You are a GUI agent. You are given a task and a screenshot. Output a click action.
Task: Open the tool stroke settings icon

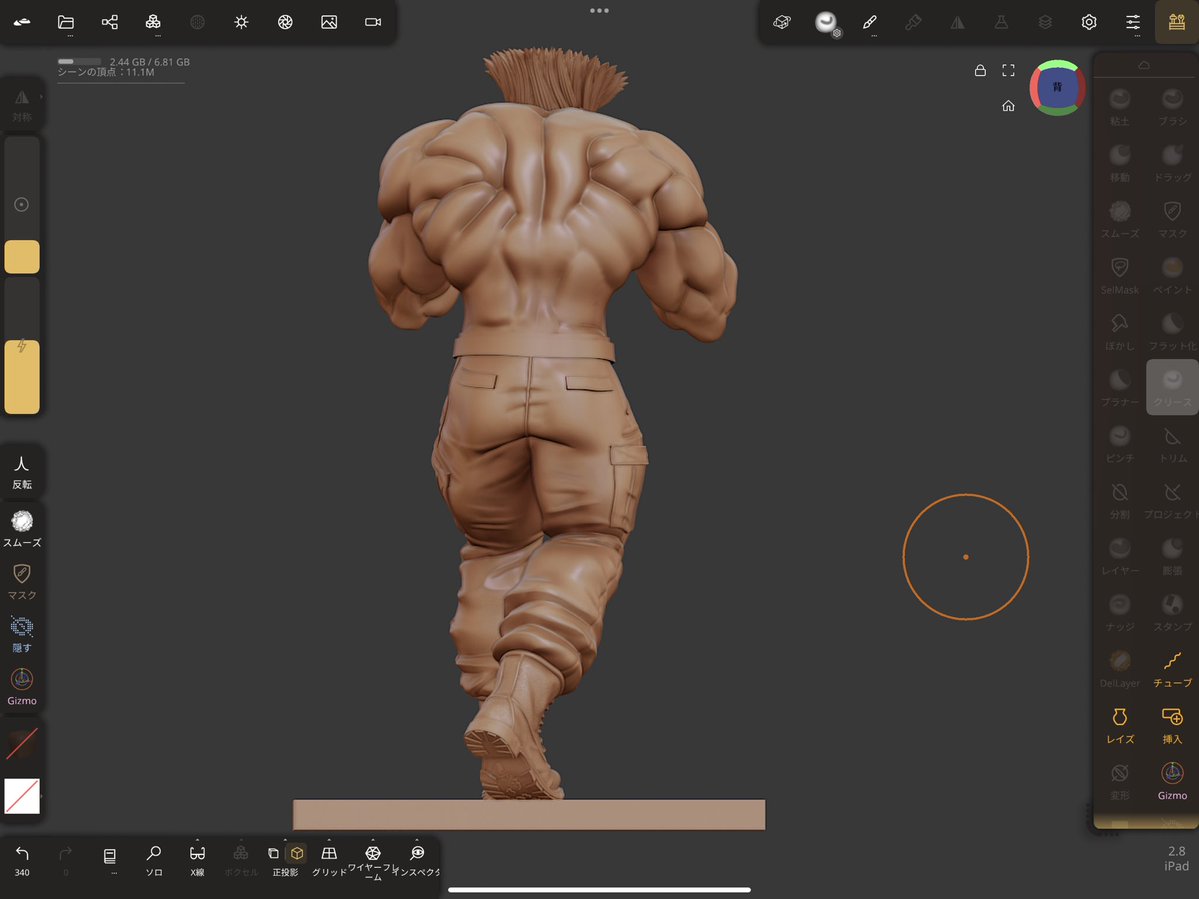(x=781, y=22)
